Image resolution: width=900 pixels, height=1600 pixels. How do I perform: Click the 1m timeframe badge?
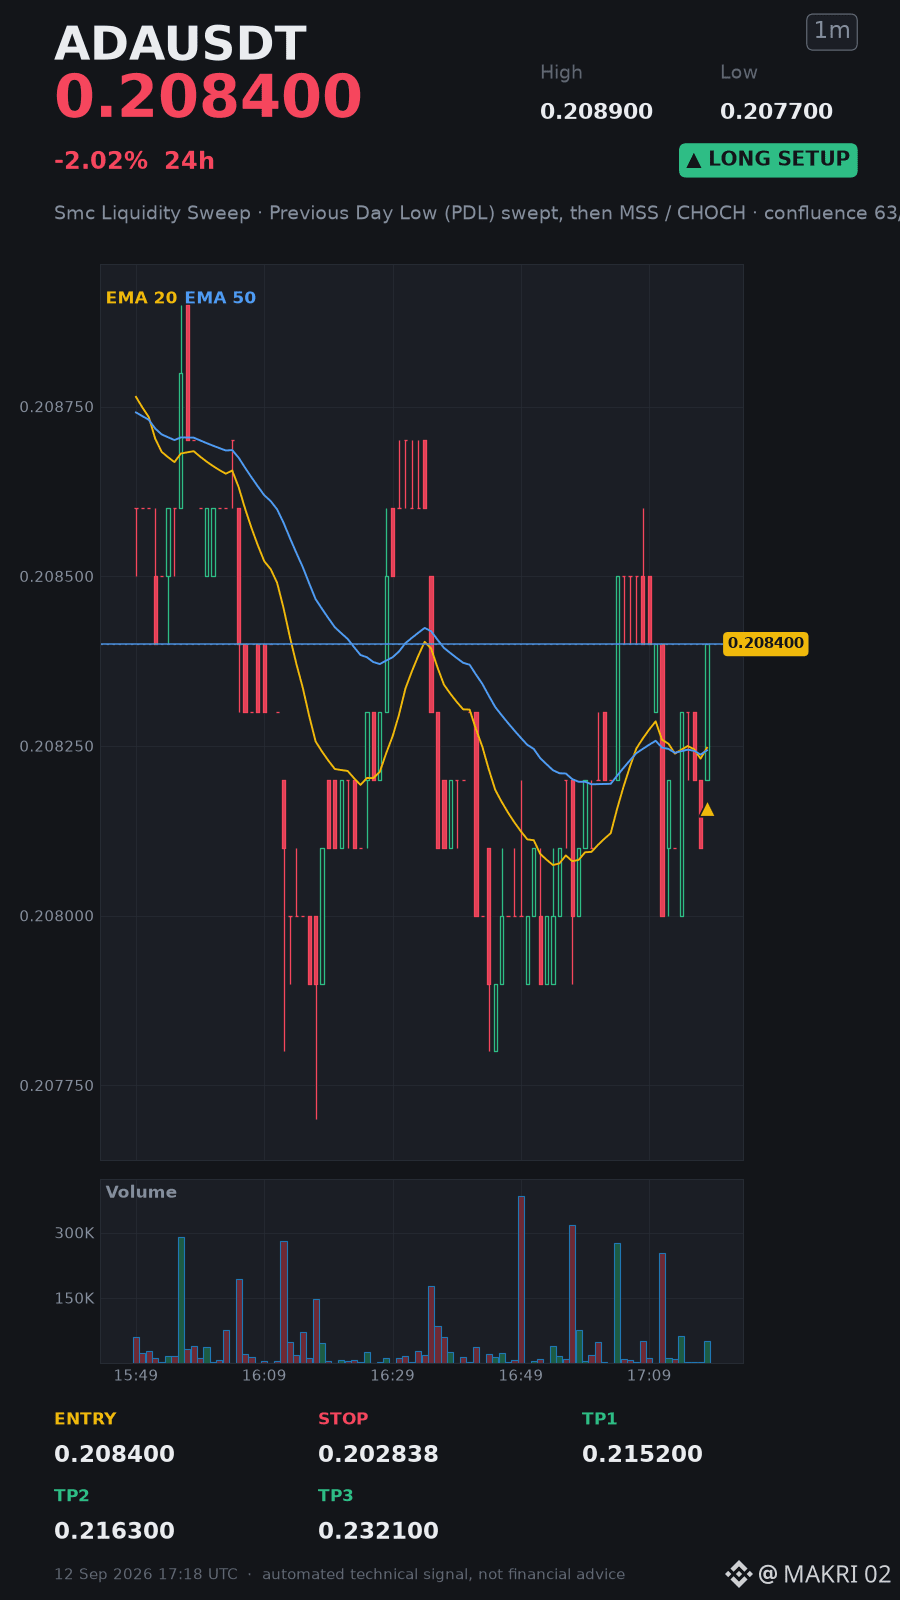[x=832, y=31]
